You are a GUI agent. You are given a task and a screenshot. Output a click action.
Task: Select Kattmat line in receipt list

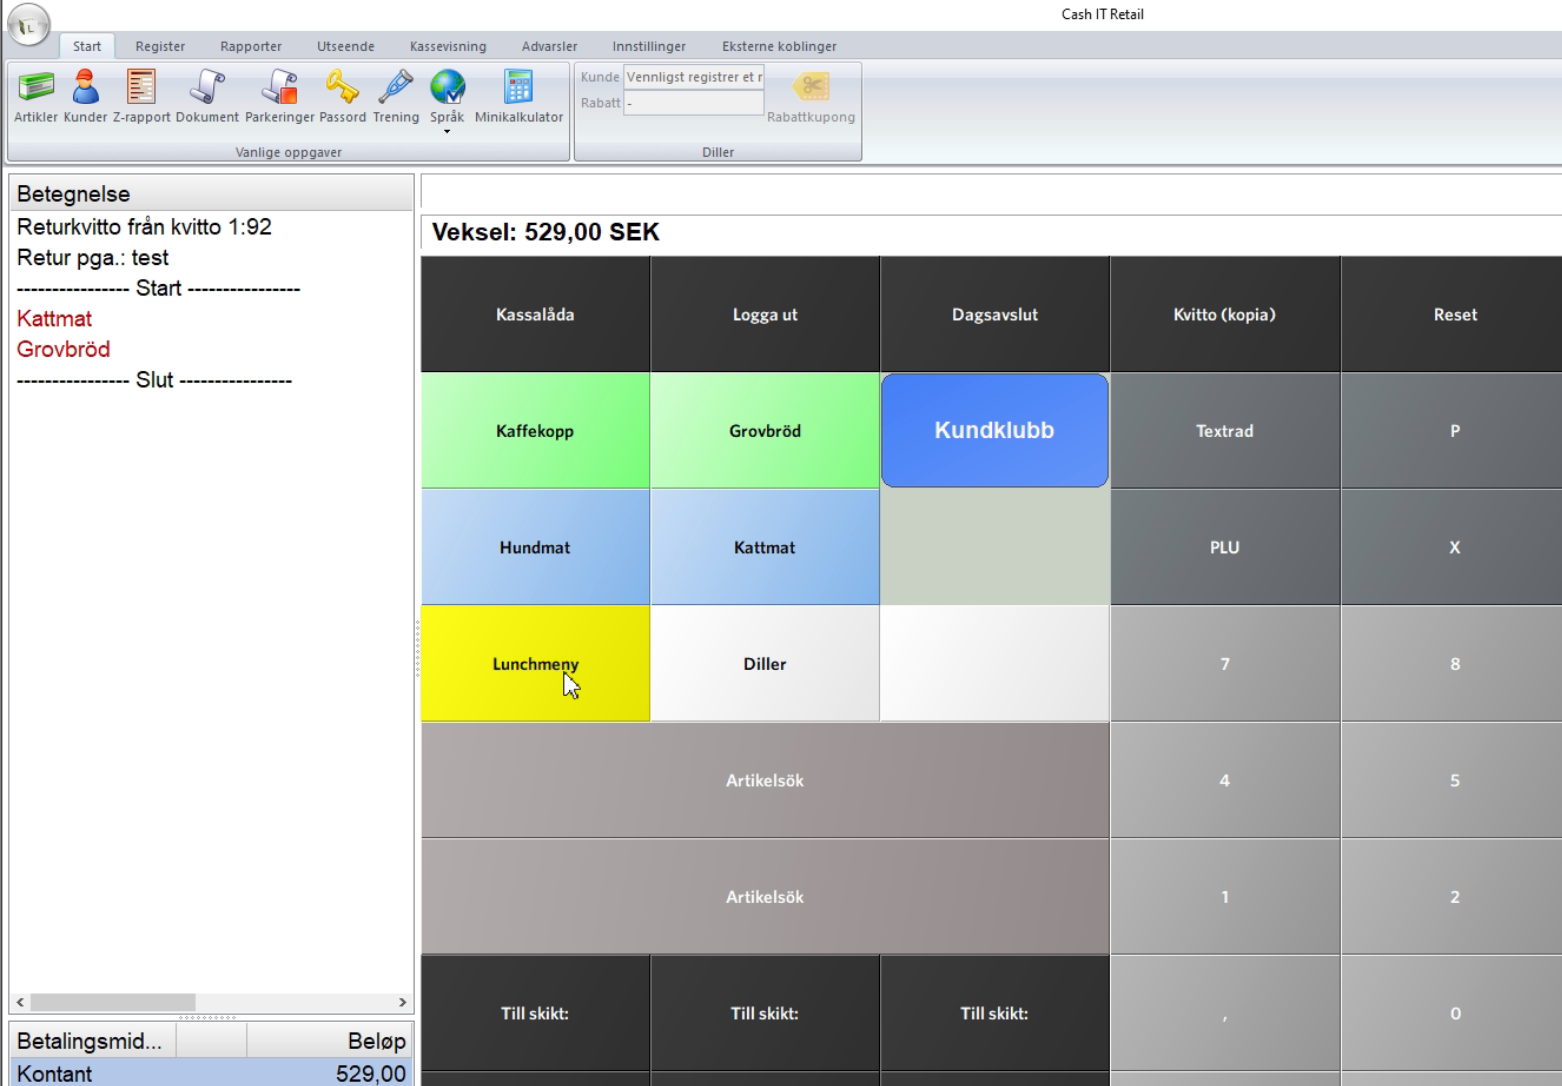point(55,319)
